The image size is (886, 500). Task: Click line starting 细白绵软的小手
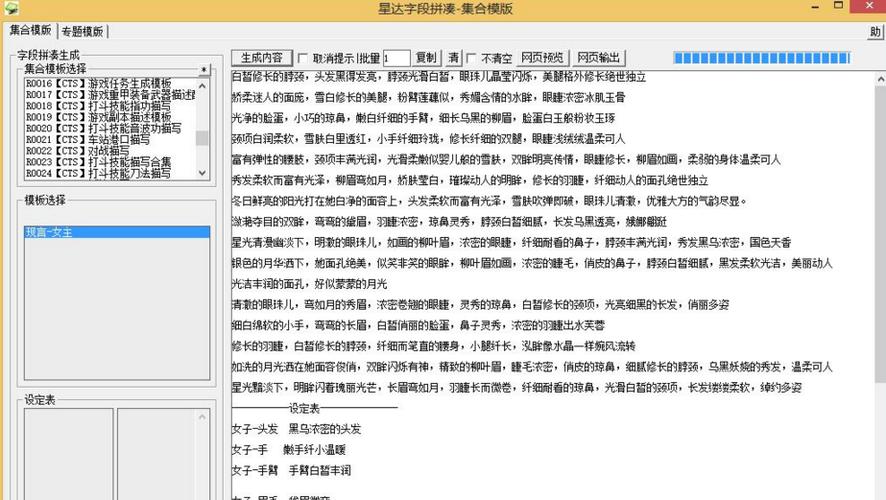point(418,325)
